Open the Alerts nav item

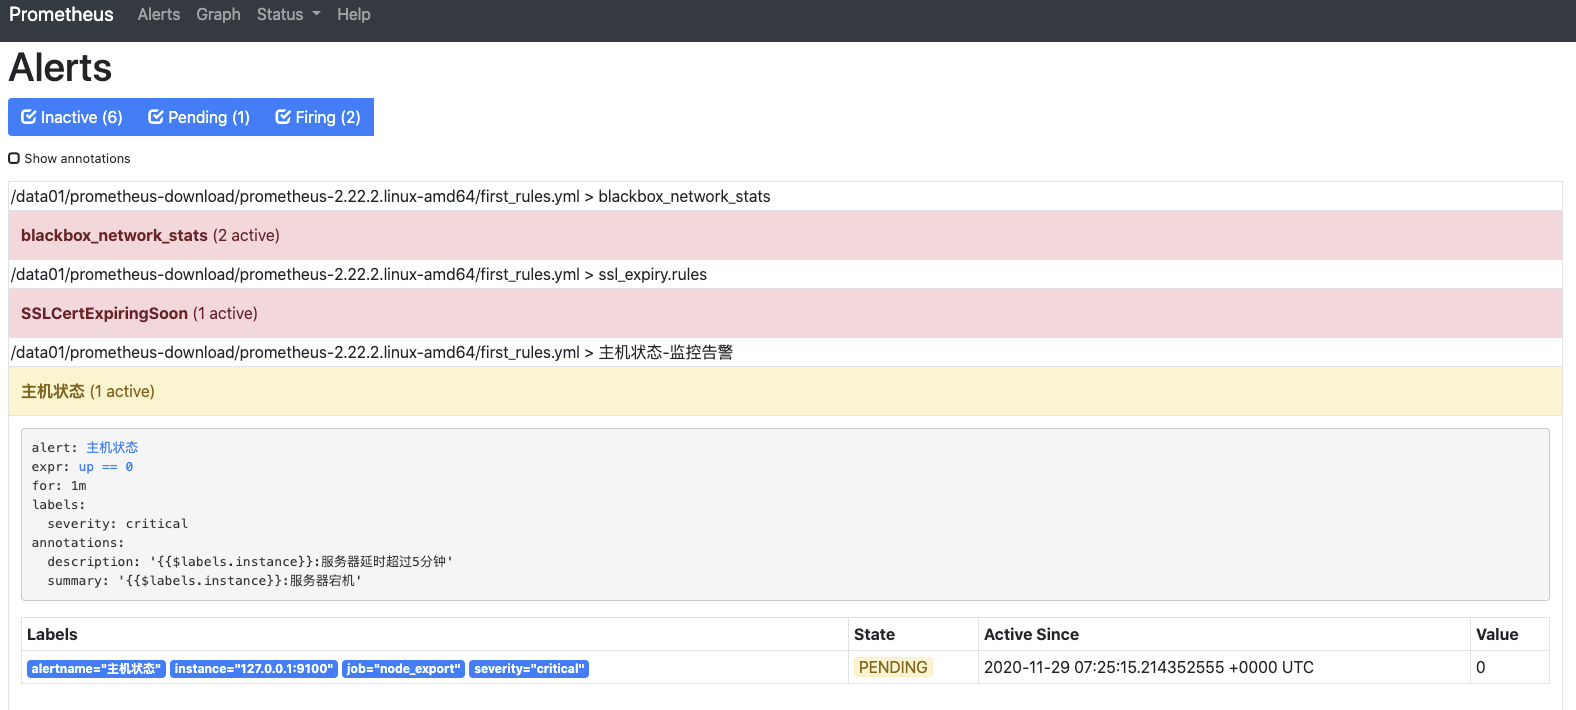159,14
